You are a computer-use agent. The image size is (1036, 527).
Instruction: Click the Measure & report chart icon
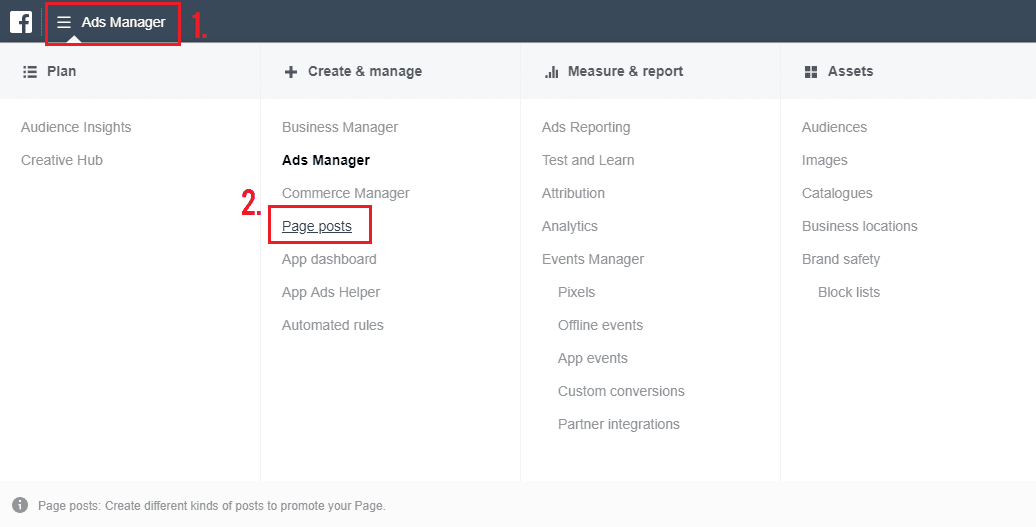coord(551,71)
